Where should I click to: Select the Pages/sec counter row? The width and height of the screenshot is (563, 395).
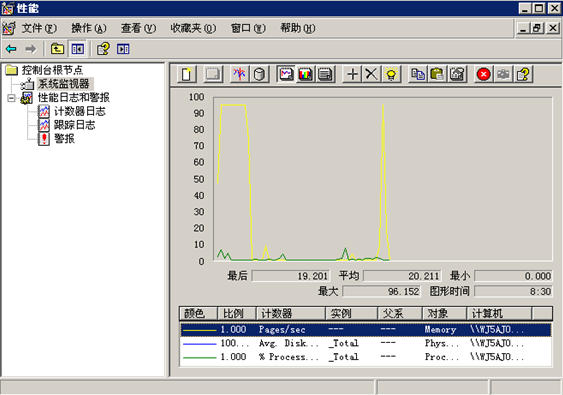pos(366,330)
